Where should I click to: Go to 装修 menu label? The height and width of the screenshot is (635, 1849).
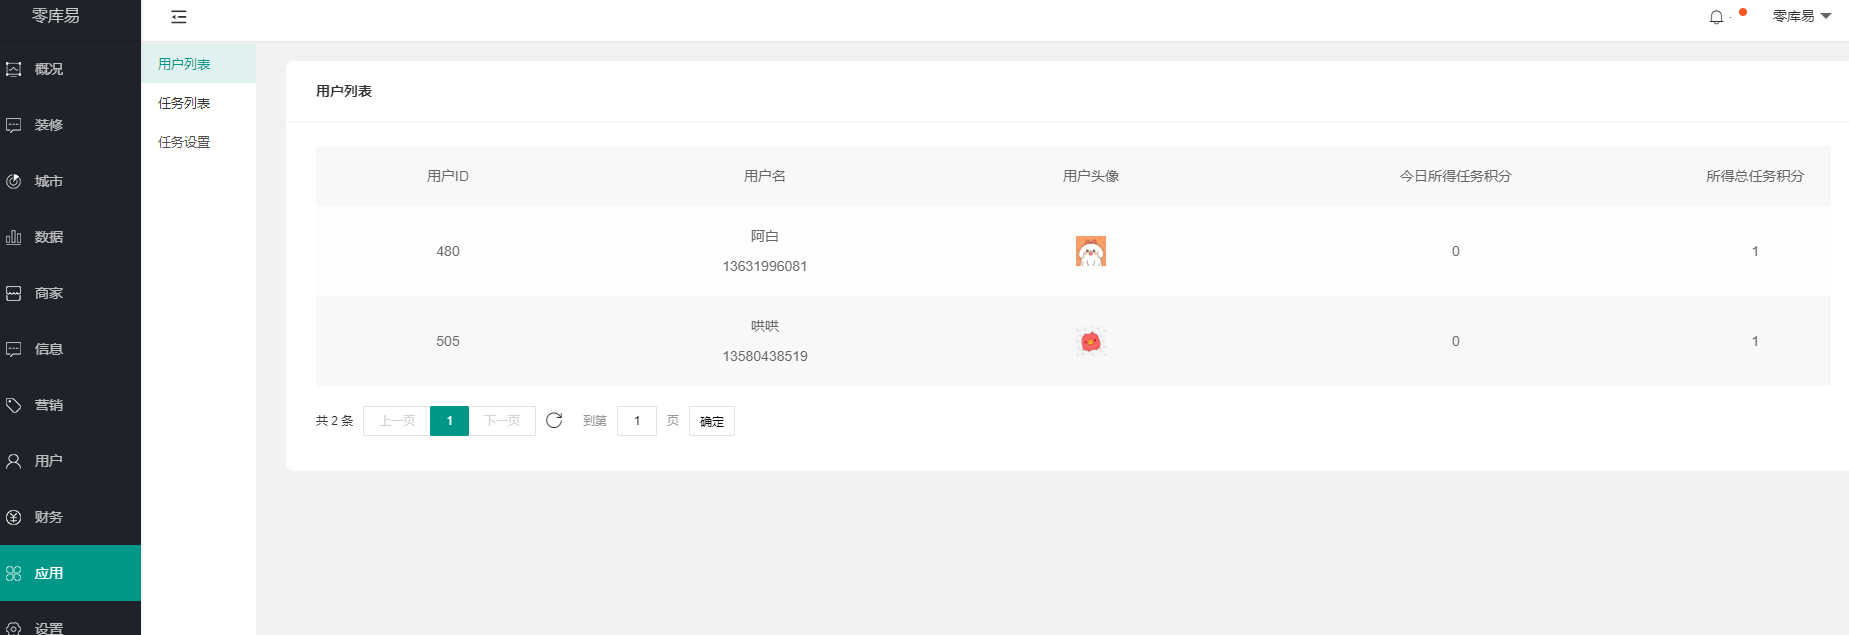pyautogui.click(x=49, y=125)
